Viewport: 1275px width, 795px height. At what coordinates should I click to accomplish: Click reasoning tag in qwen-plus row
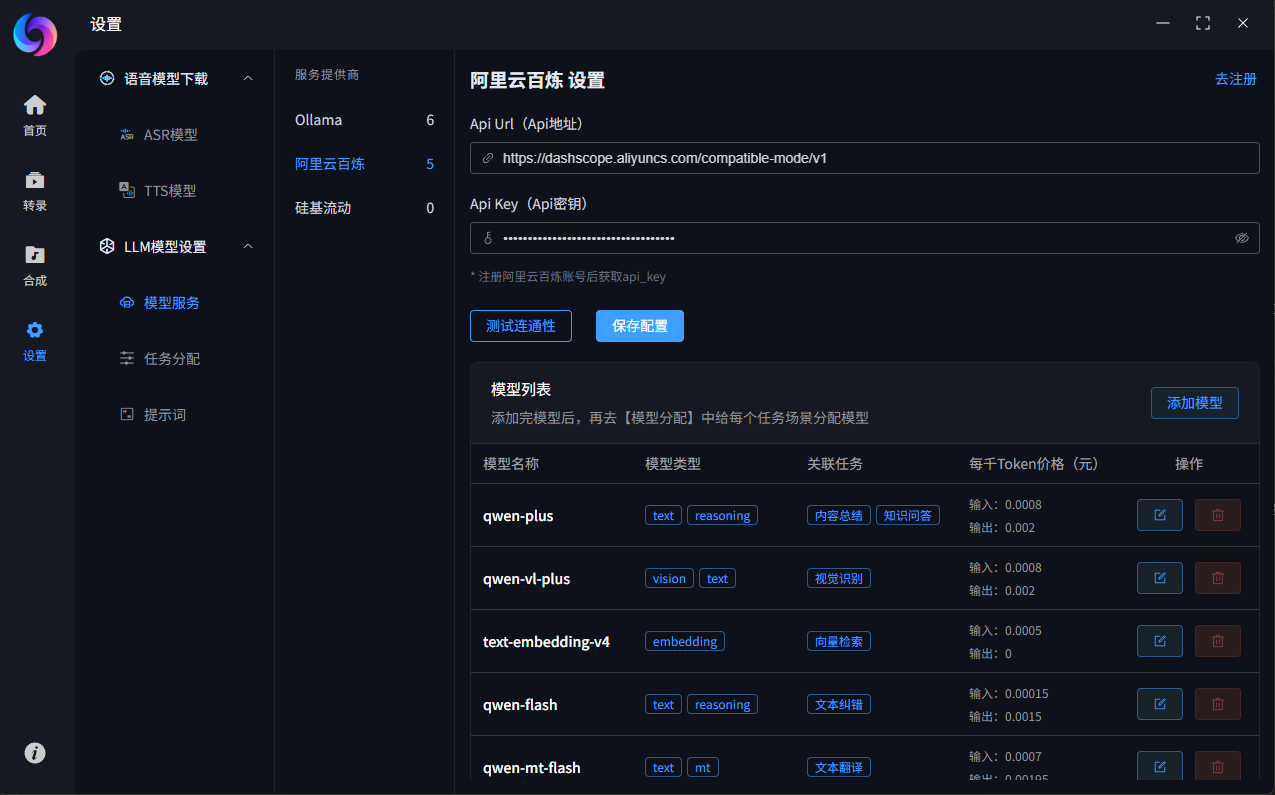(x=722, y=515)
